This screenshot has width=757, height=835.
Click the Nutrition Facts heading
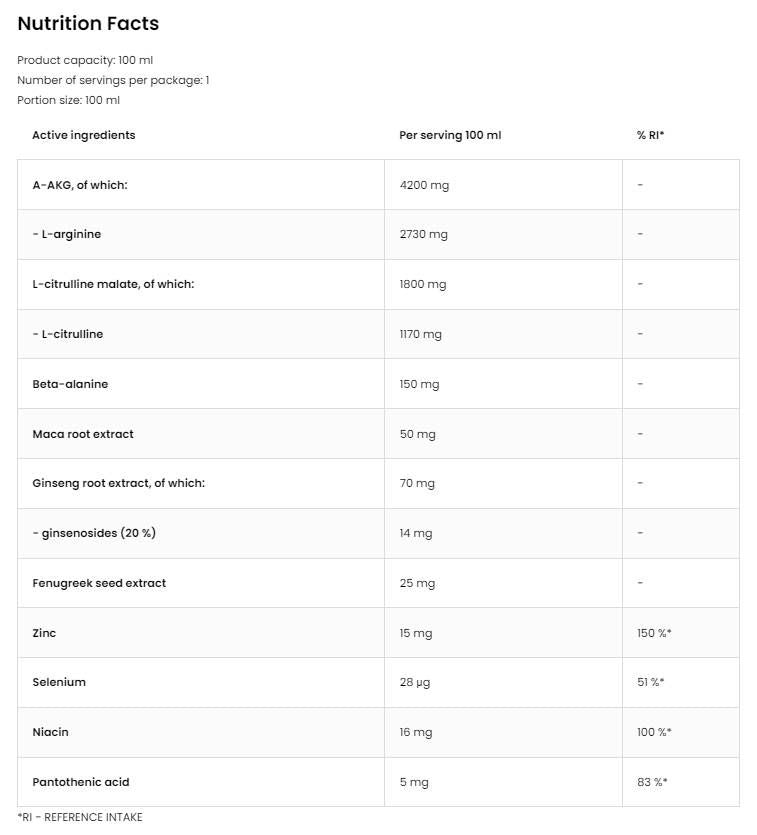(88, 23)
